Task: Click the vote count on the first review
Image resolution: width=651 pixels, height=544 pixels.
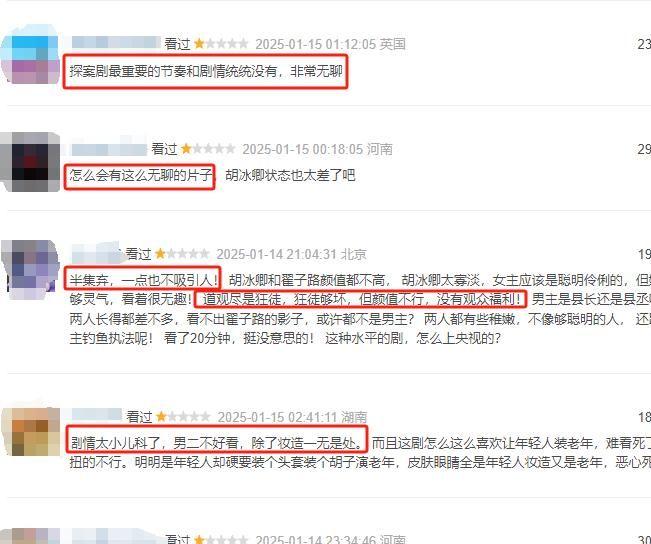Action: [644, 44]
